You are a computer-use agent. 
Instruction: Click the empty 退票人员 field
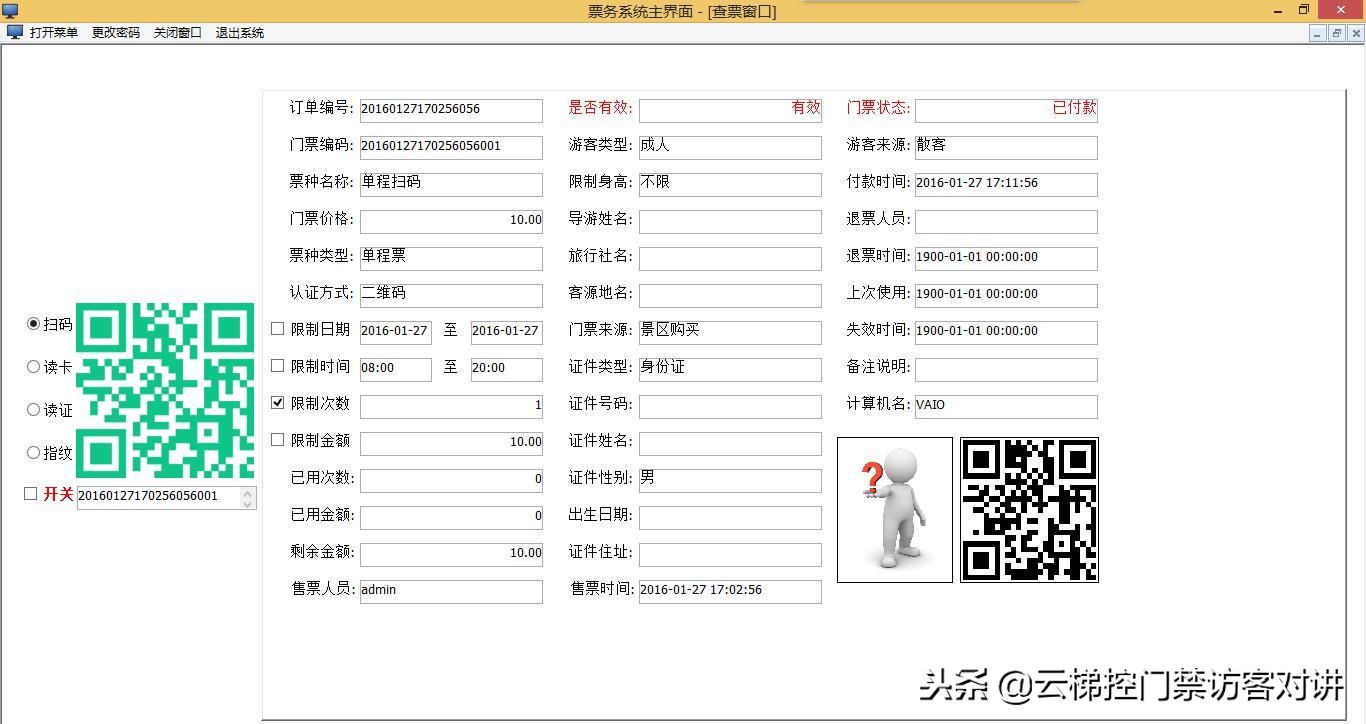point(1006,221)
